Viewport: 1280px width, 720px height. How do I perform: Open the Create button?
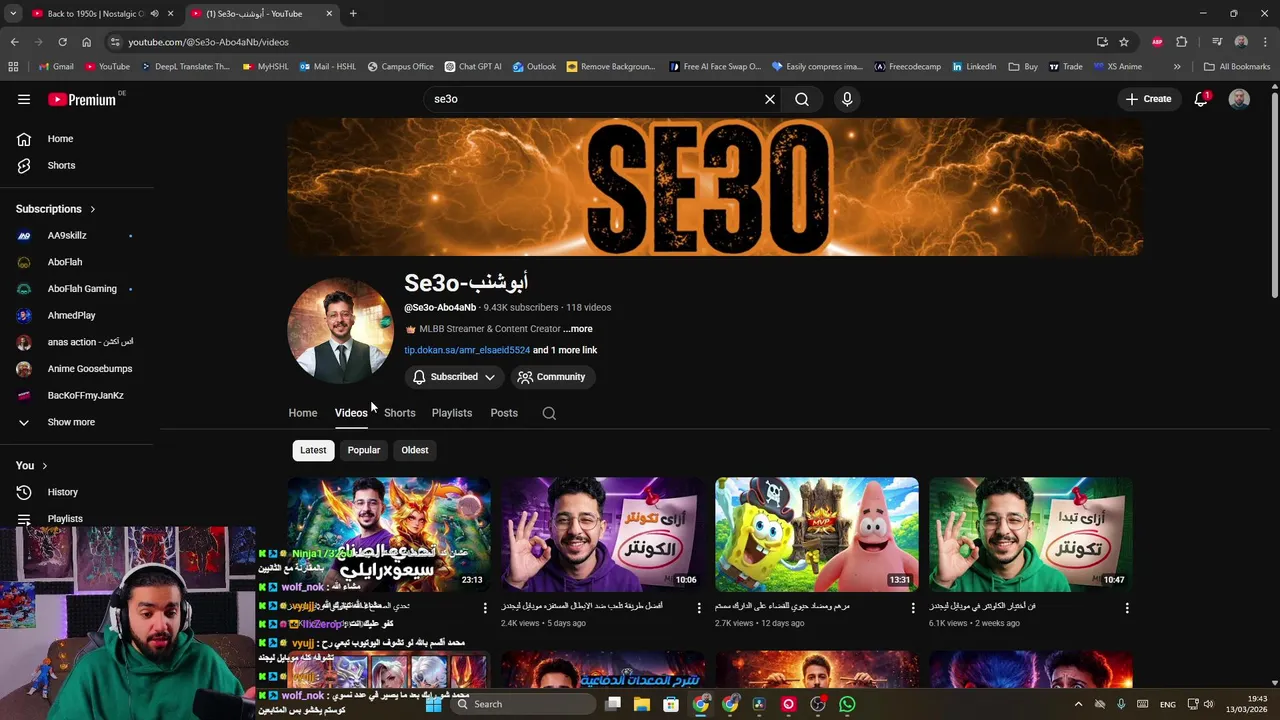(x=1148, y=99)
